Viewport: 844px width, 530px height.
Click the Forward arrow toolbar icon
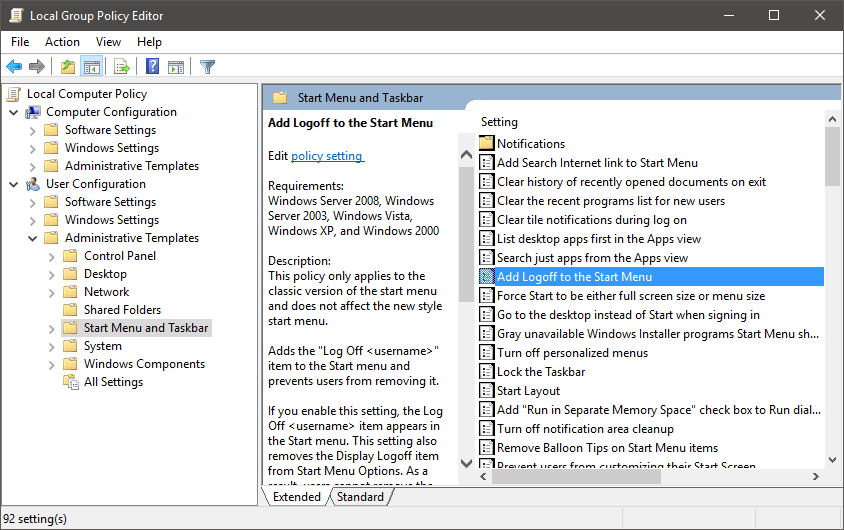point(37,67)
